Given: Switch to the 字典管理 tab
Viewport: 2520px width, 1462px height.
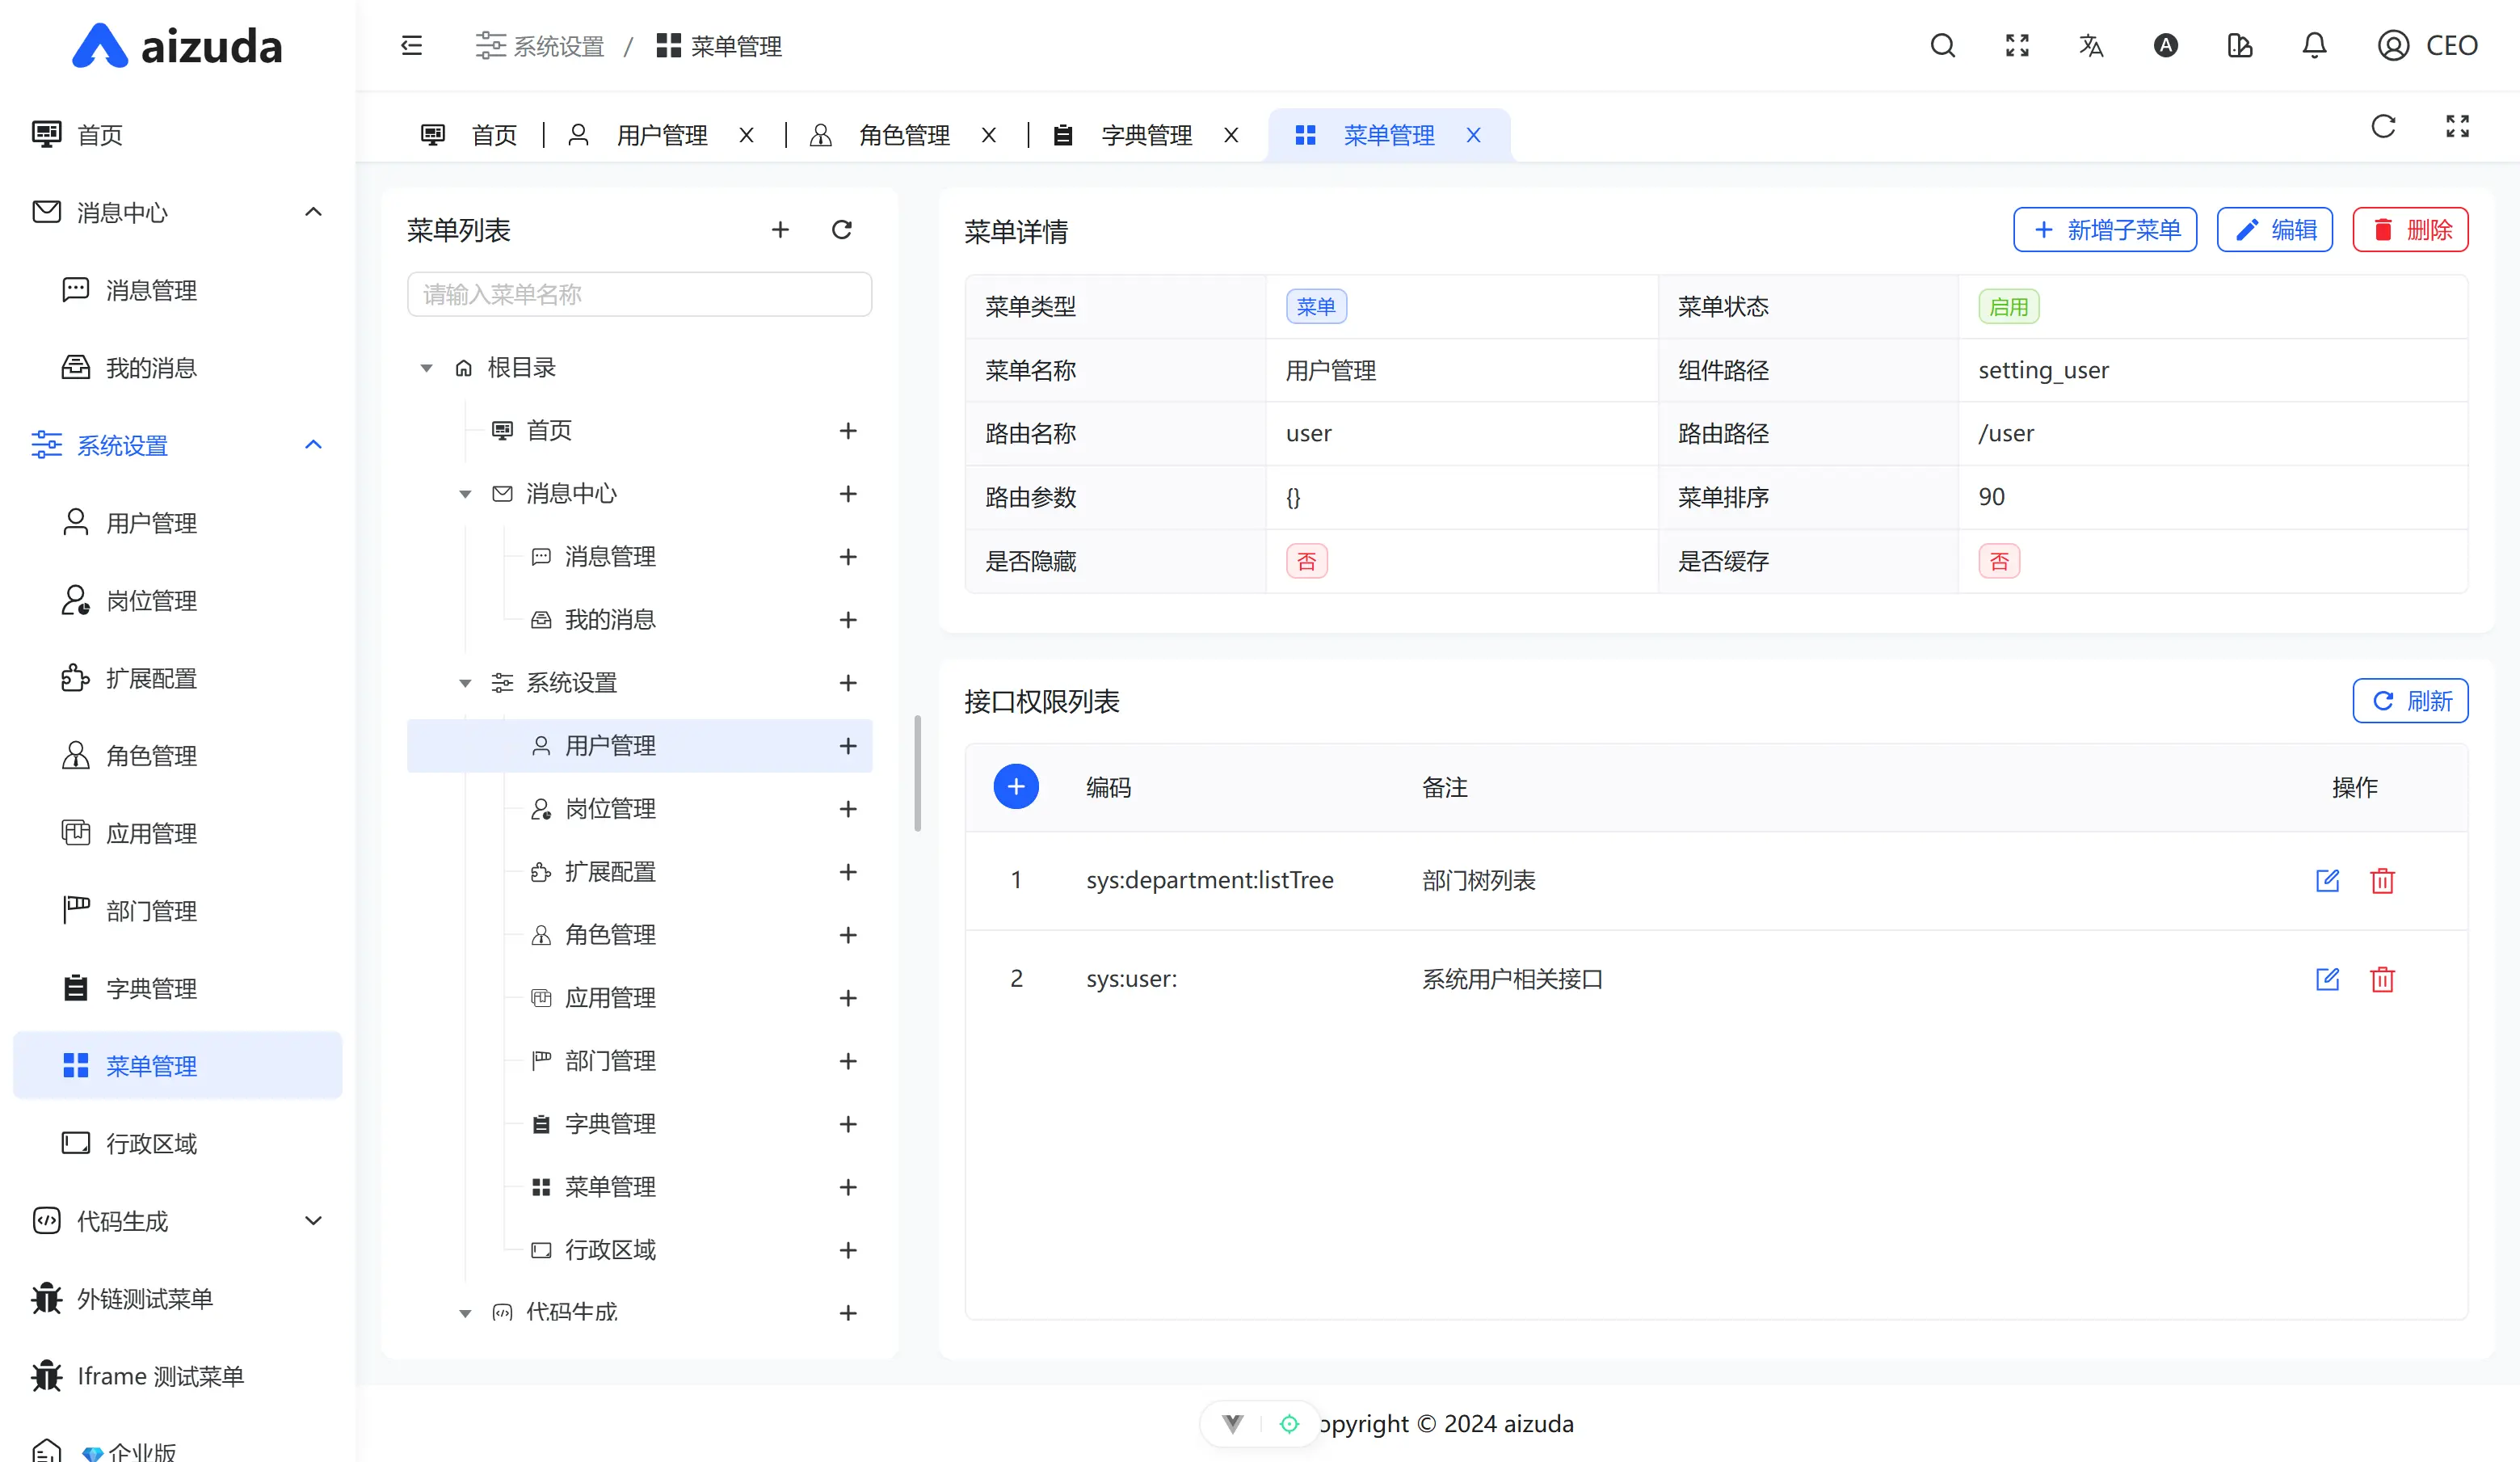Looking at the screenshot, I should coord(1125,135).
